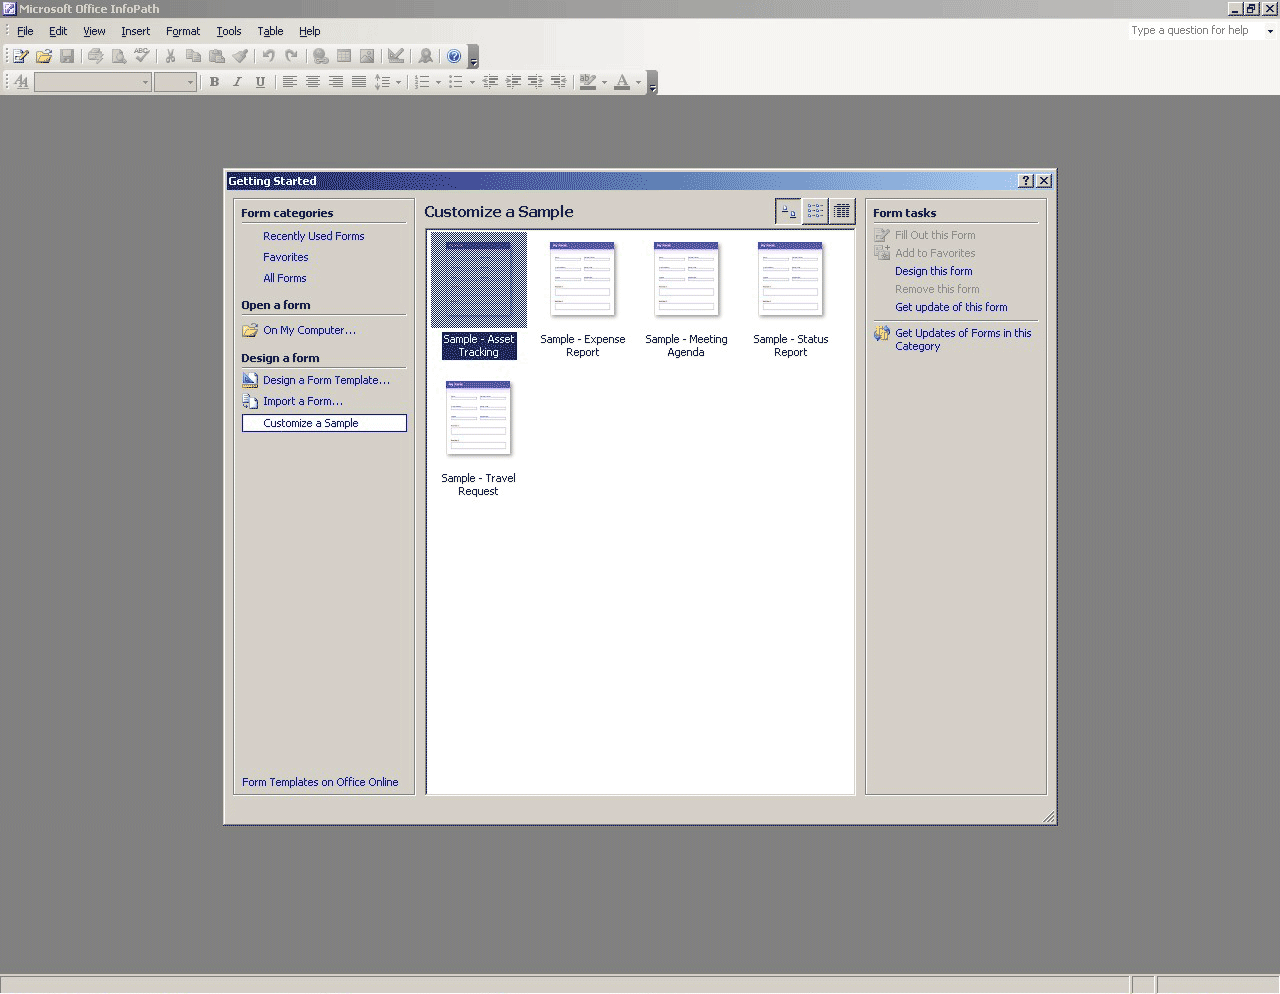Open the Edit menu

[x=58, y=31]
